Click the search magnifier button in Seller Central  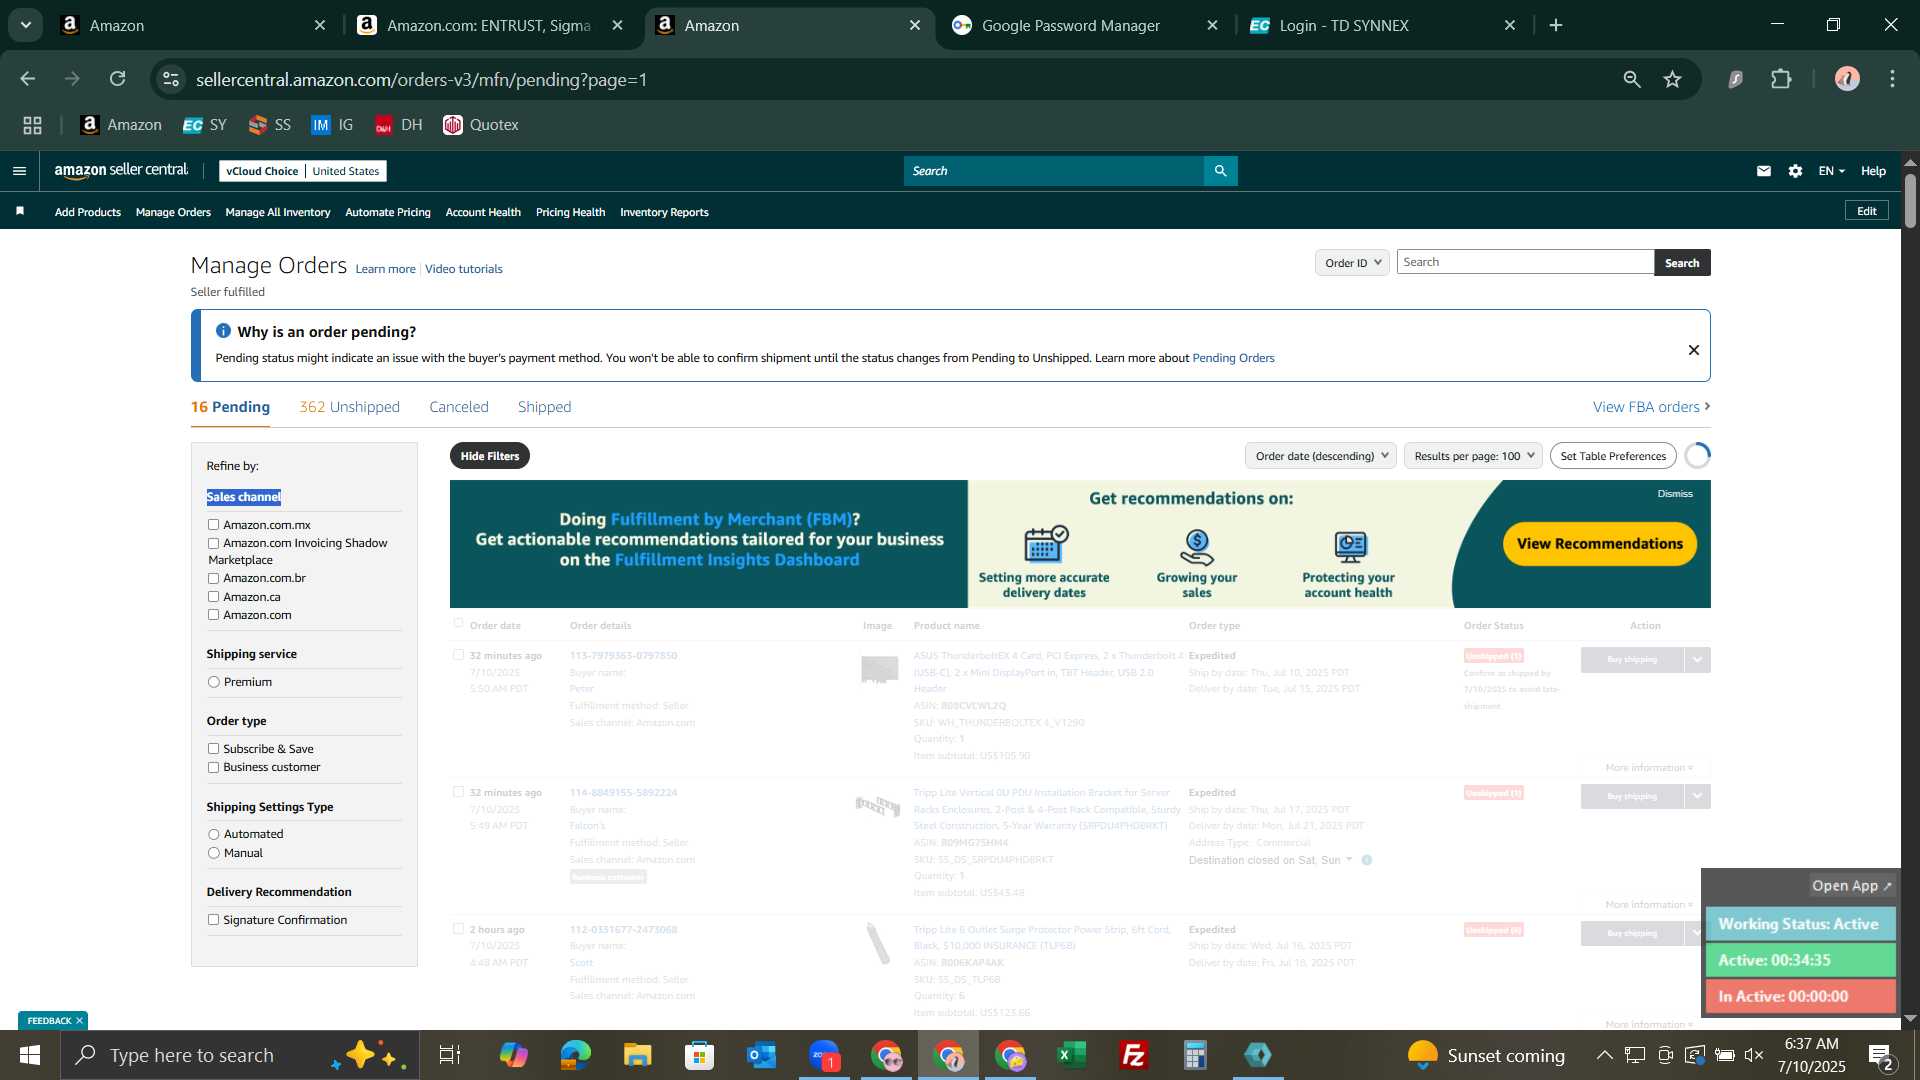[x=1220, y=171]
